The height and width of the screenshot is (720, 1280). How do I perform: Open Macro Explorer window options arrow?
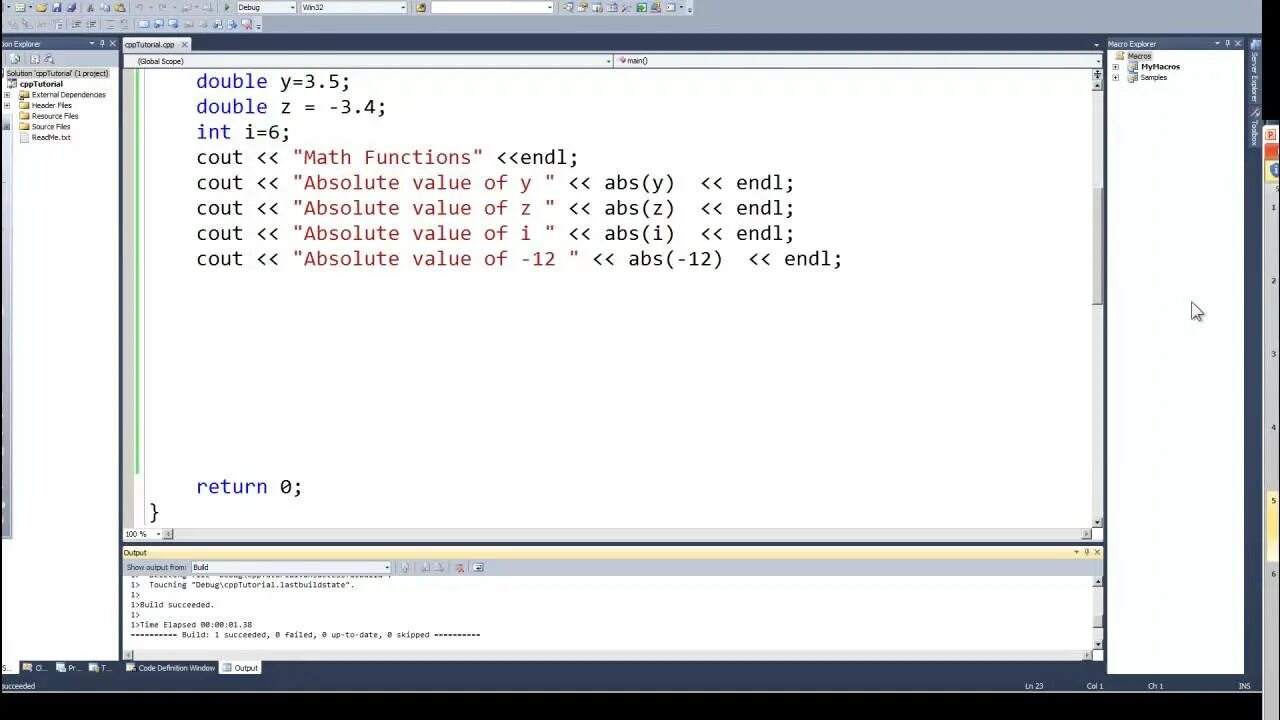point(1217,43)
